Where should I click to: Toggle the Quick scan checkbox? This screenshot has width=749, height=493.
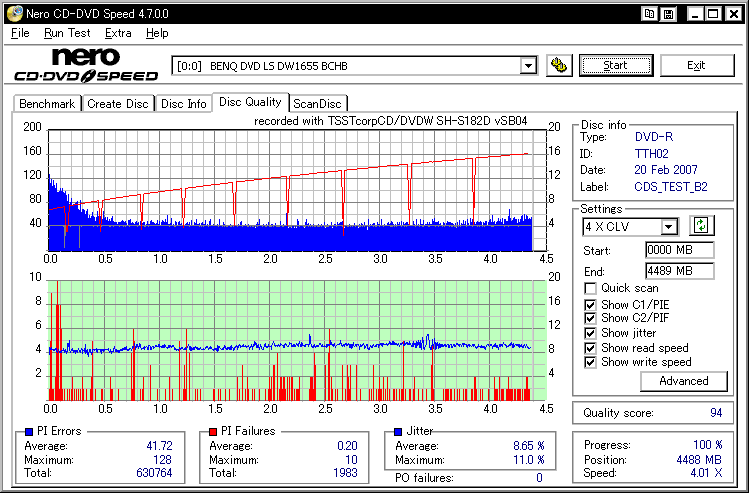590,289
